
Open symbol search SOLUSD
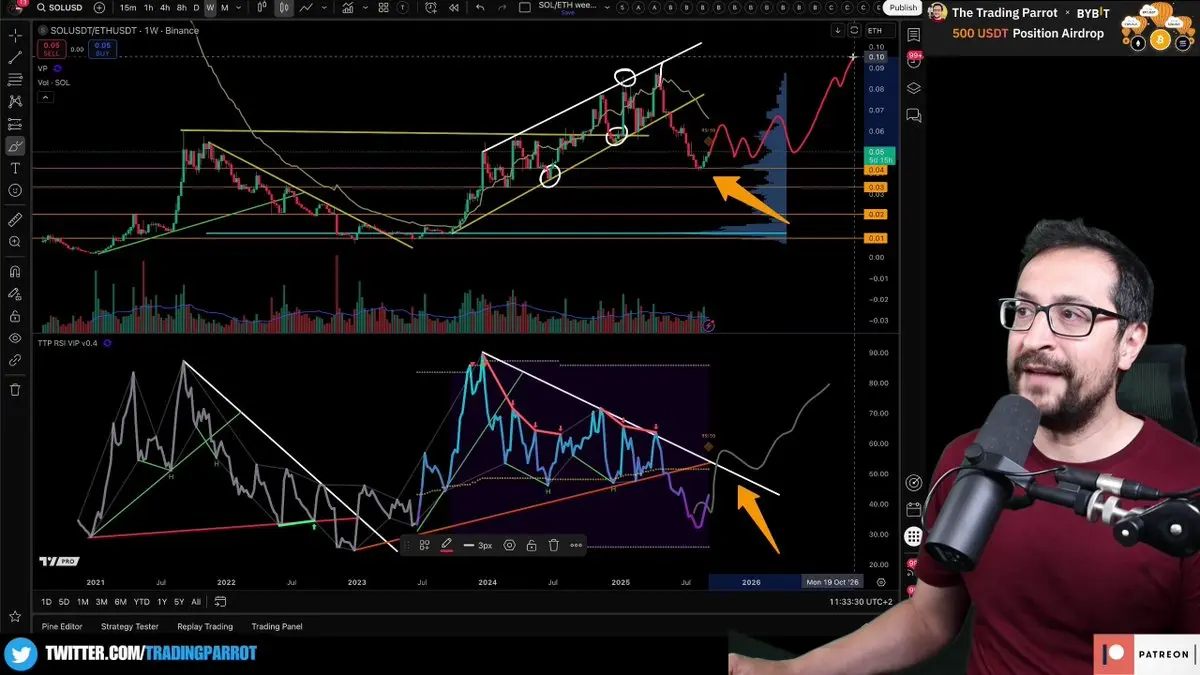(60, 8)
